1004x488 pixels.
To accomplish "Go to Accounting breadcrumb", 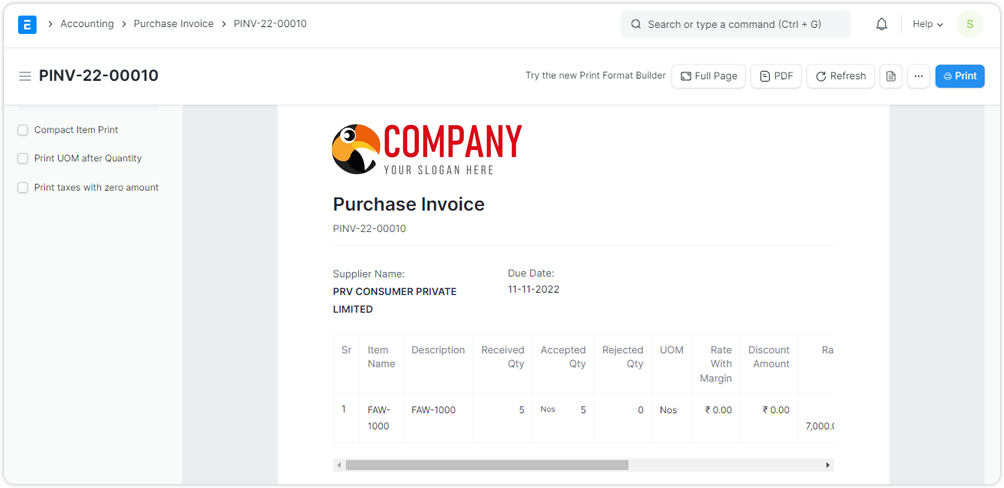I will [x=87, y=24].
